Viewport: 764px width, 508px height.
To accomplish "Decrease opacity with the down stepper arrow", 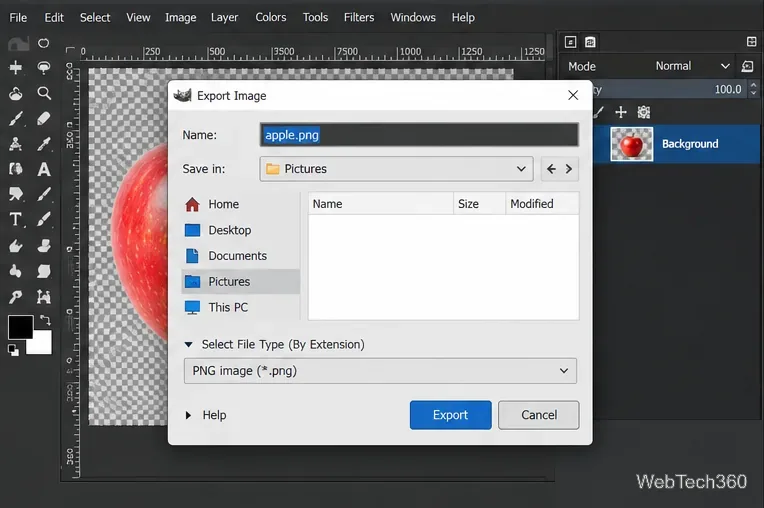I will [x=754, y=93].
